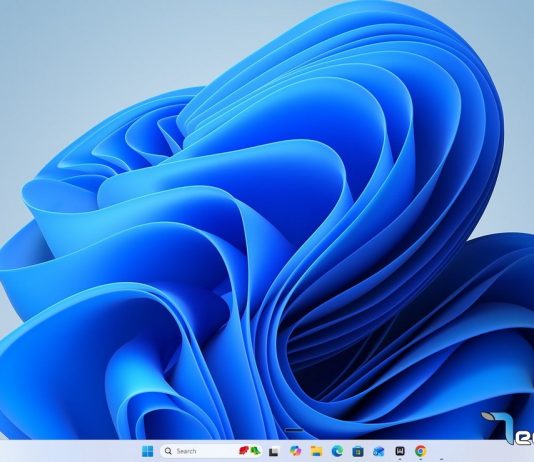Open the Microsoft Store app

click(358, 451)
